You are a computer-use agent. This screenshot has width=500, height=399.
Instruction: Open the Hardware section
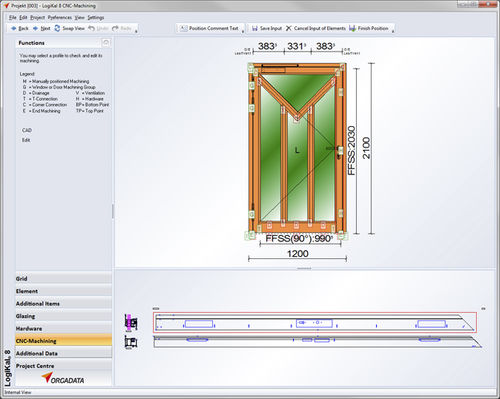coord(63,328)
